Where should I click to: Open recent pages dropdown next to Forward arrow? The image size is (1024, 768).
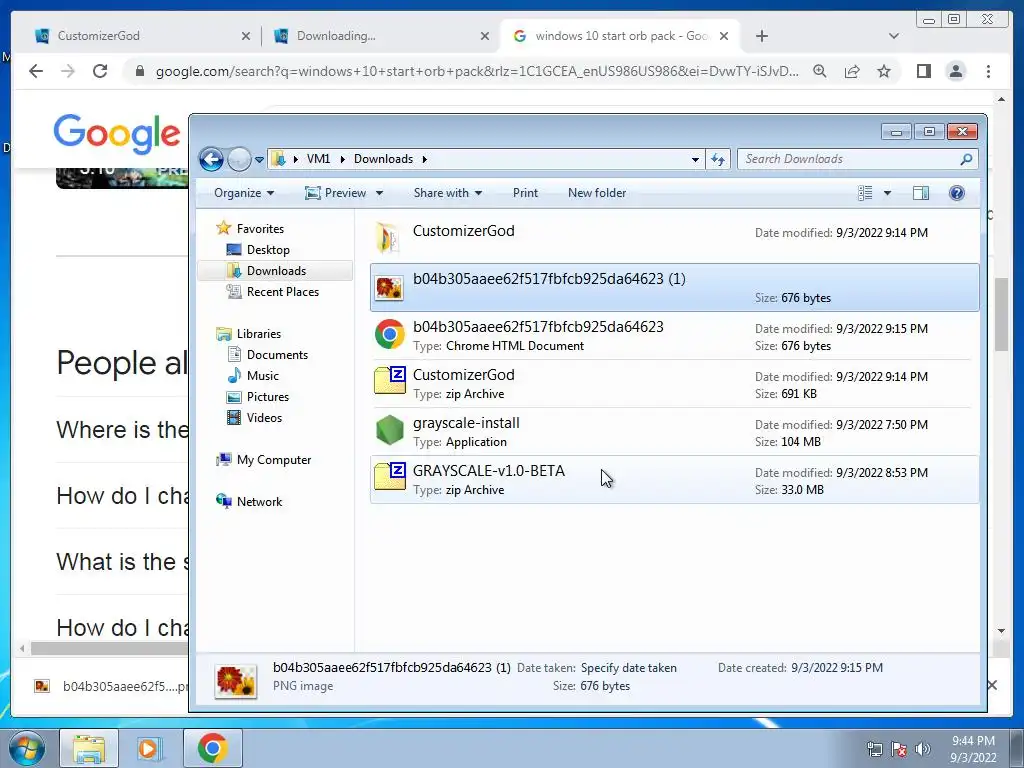259,159
